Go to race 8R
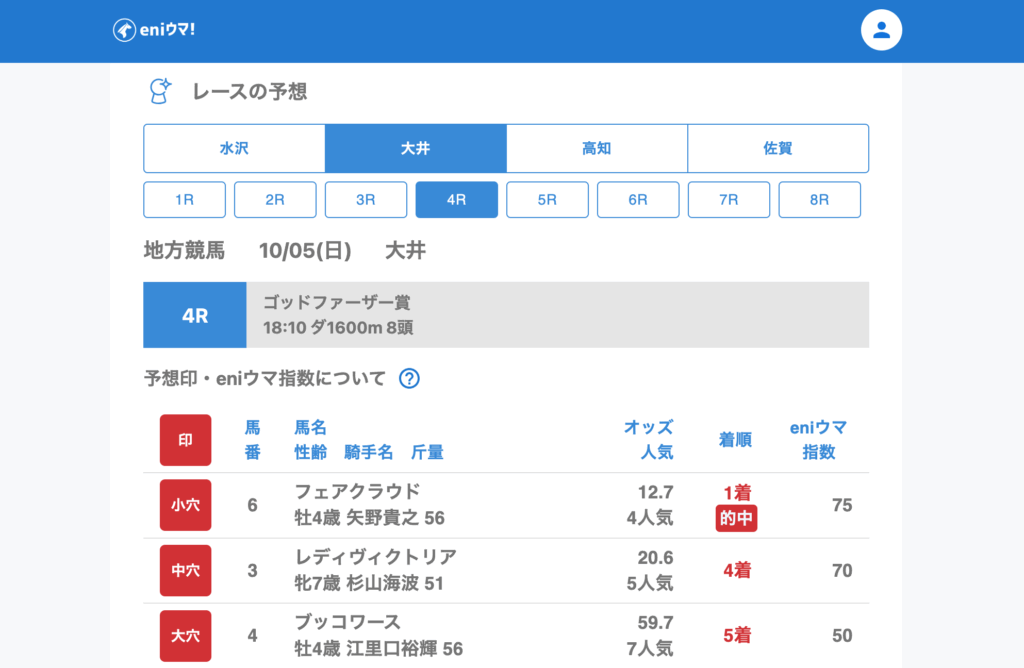1024x668 pixels. [819, 200]
